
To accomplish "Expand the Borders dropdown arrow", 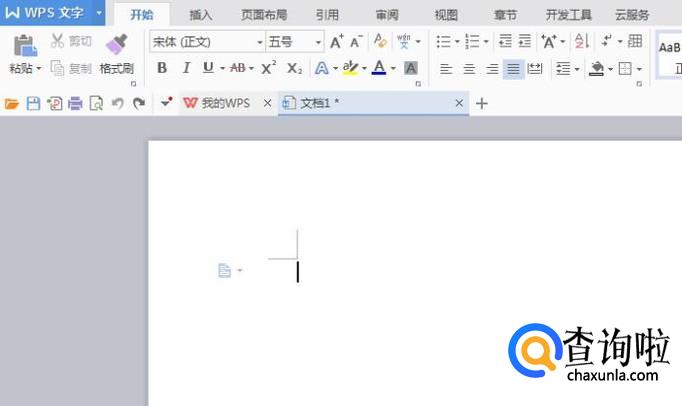I will [x=639, y=69].
